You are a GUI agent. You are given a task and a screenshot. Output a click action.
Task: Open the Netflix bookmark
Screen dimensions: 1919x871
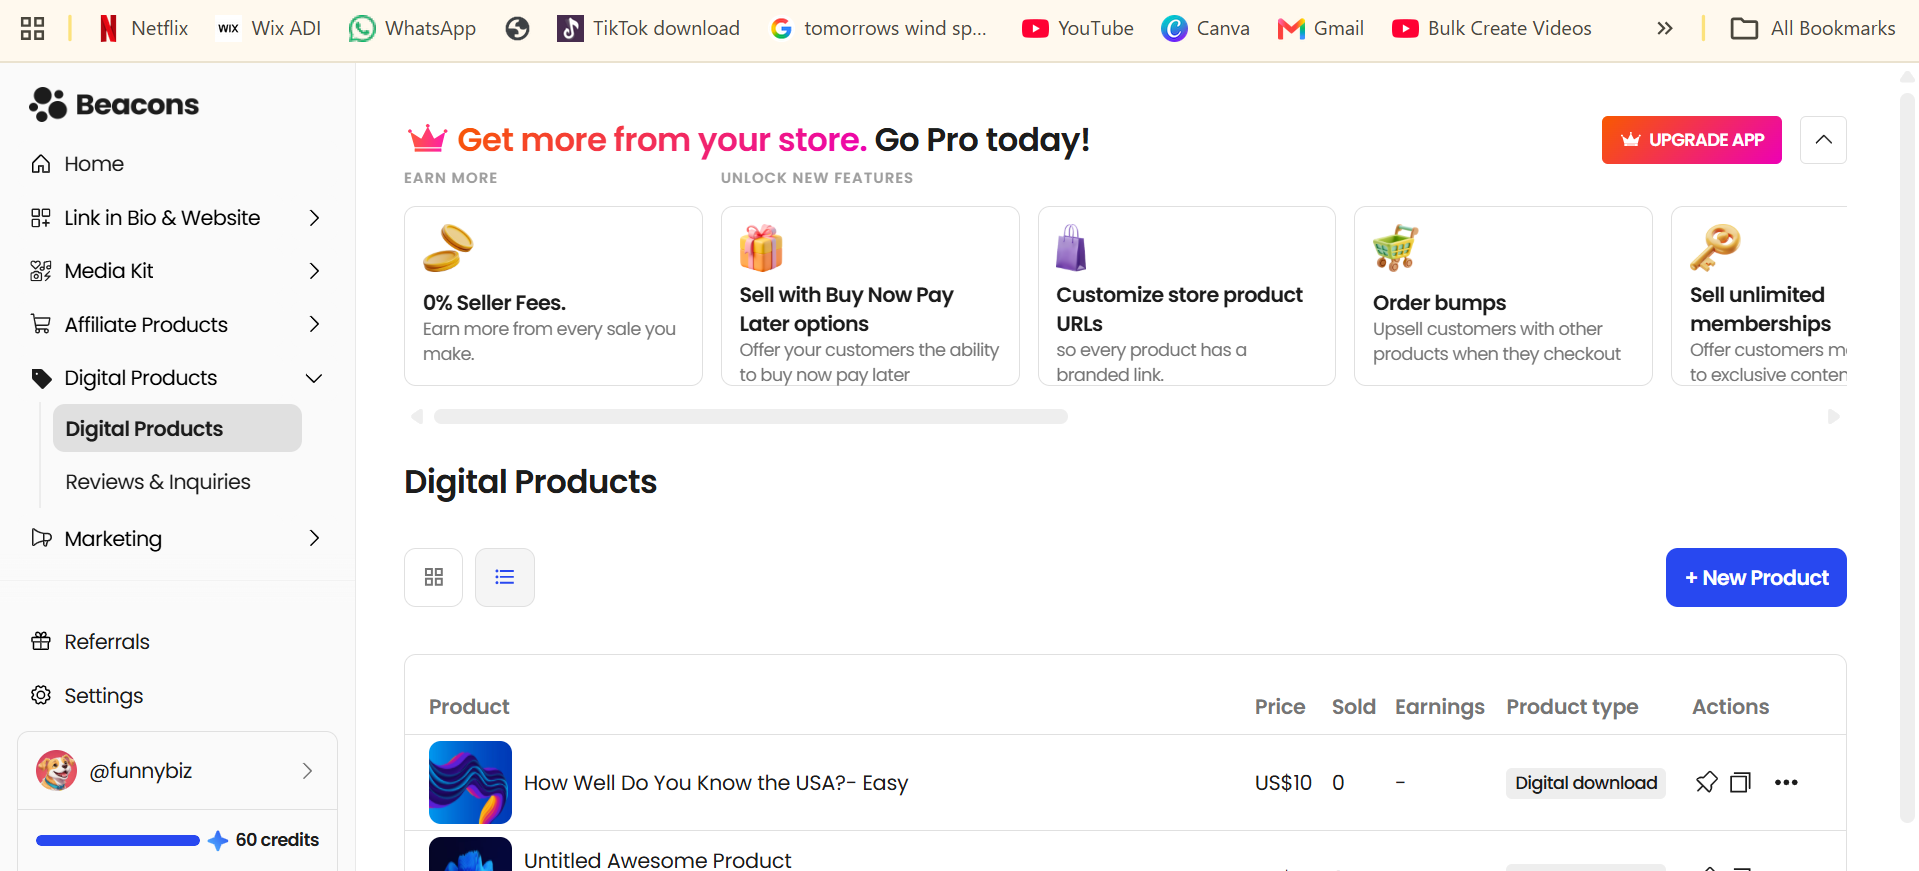pos(143,28)
